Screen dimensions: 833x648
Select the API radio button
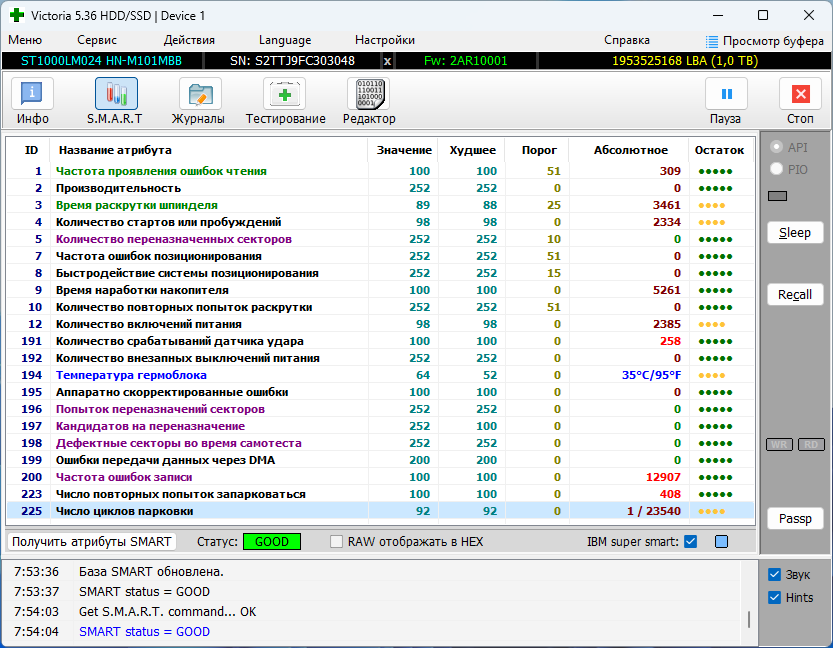tap(775, 147)
